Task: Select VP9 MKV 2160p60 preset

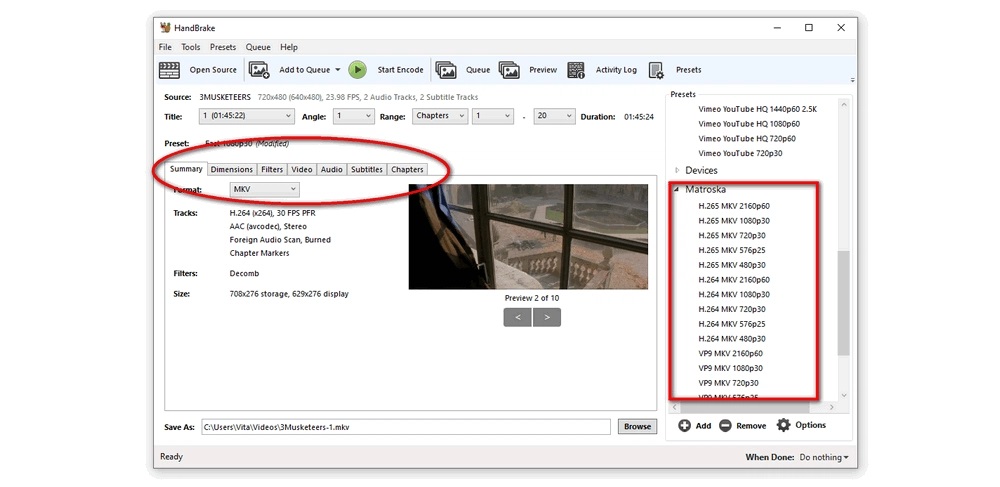Action: pyautogui.click(x=730, y=353)
